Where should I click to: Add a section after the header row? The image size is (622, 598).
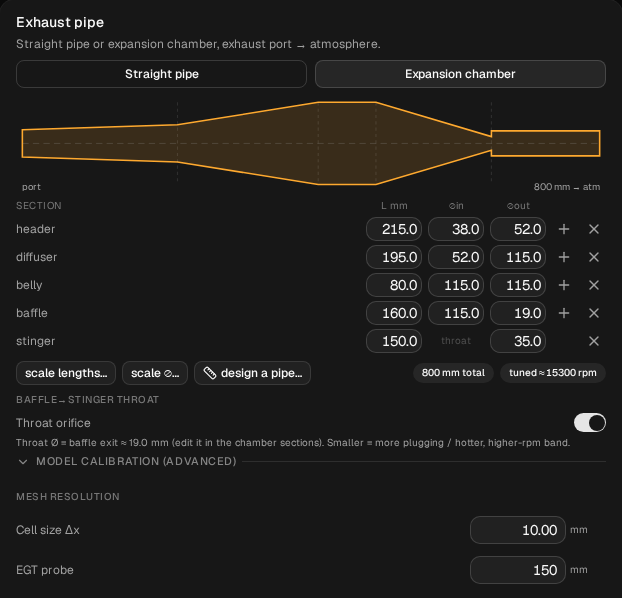(564, 229)
